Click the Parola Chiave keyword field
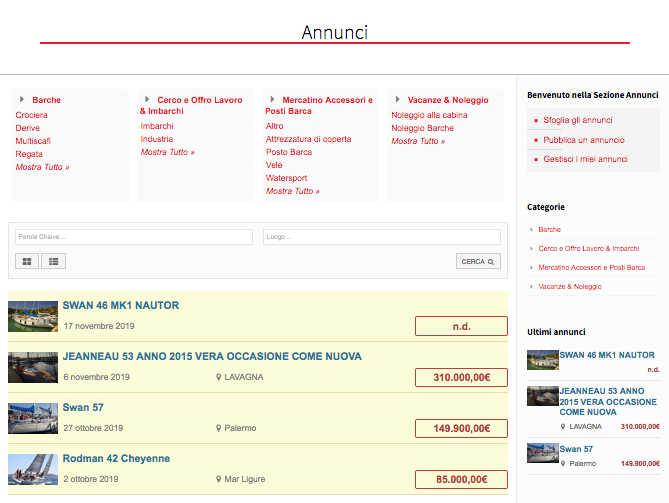The height and width of the screenshot is (503, 669). pos(133,237)
